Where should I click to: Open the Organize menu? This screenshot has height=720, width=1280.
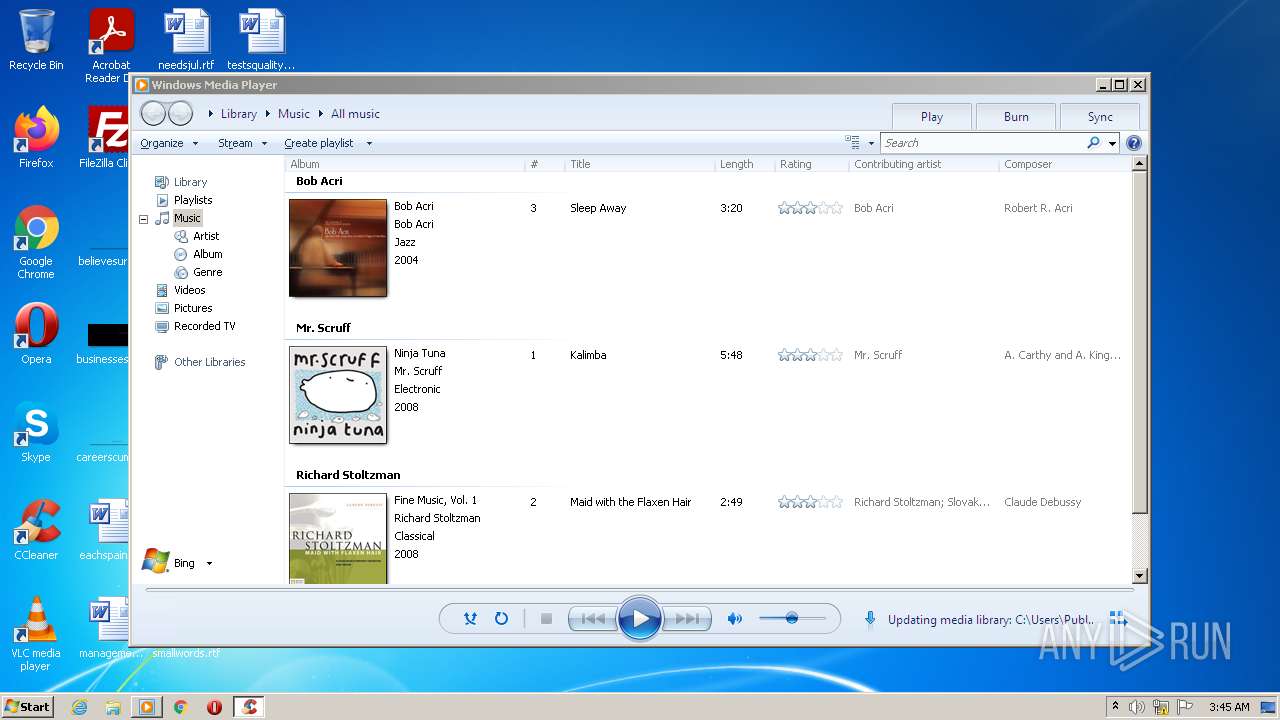[169, 143]
